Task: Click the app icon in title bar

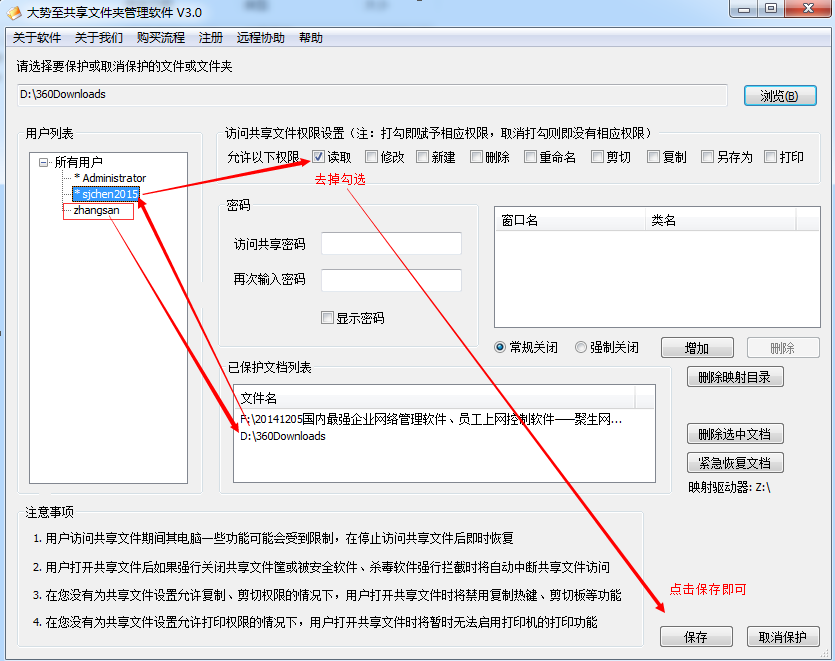Action: [x=14, y=11]
